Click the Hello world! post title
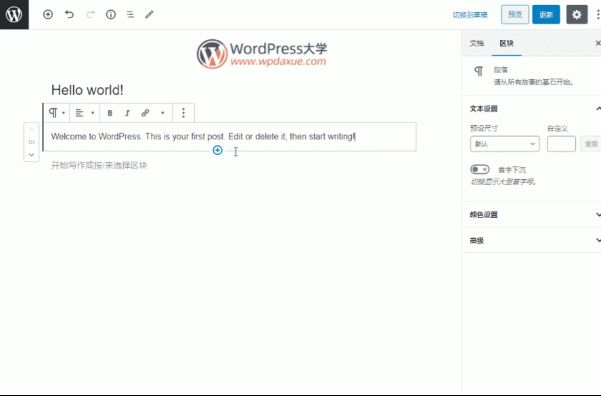 click(87, 90)
